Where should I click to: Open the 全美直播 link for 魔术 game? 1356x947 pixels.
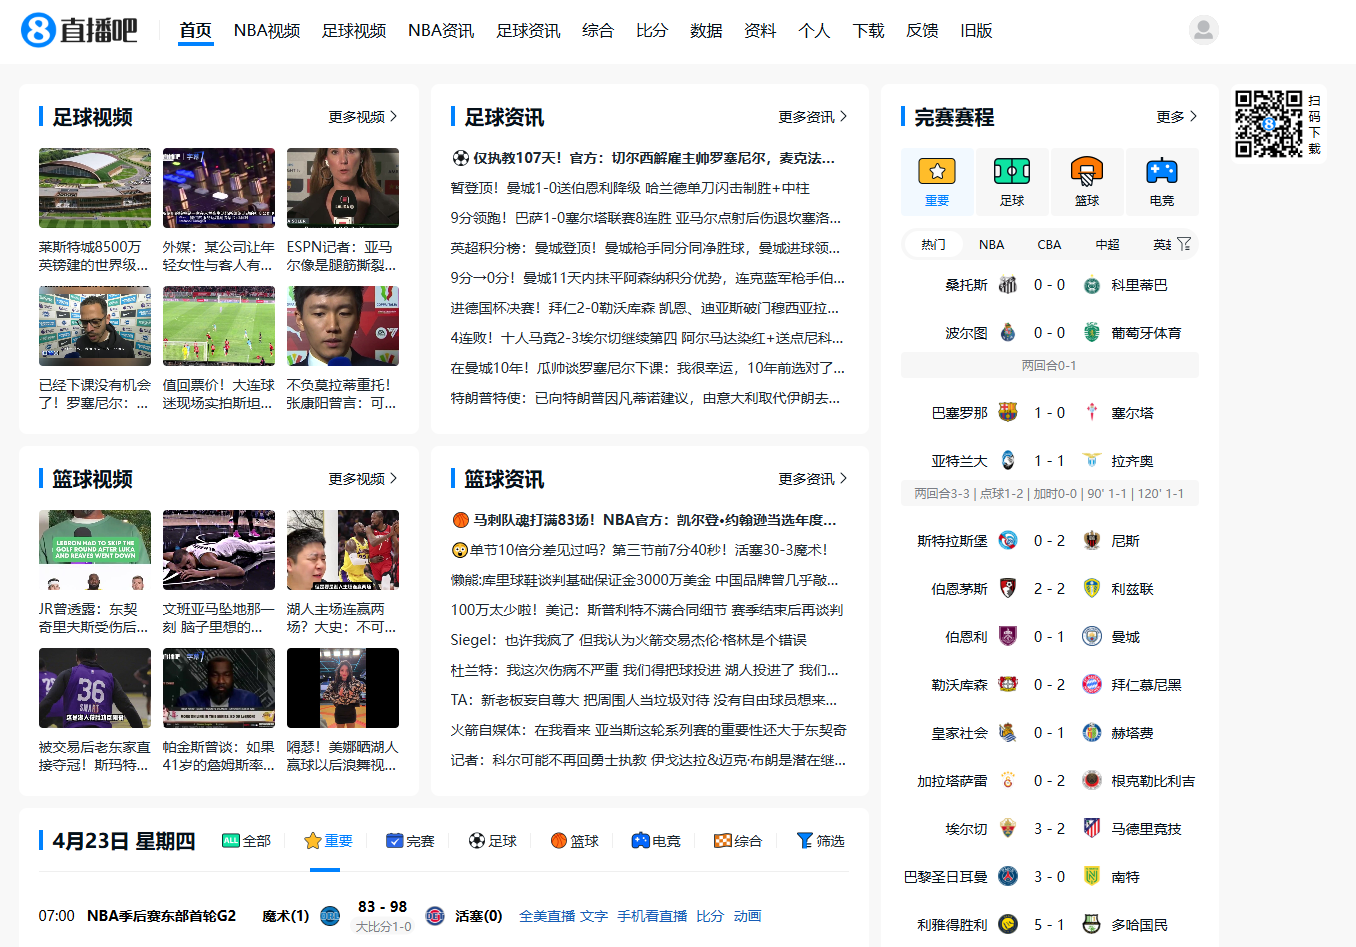point(546,916)
